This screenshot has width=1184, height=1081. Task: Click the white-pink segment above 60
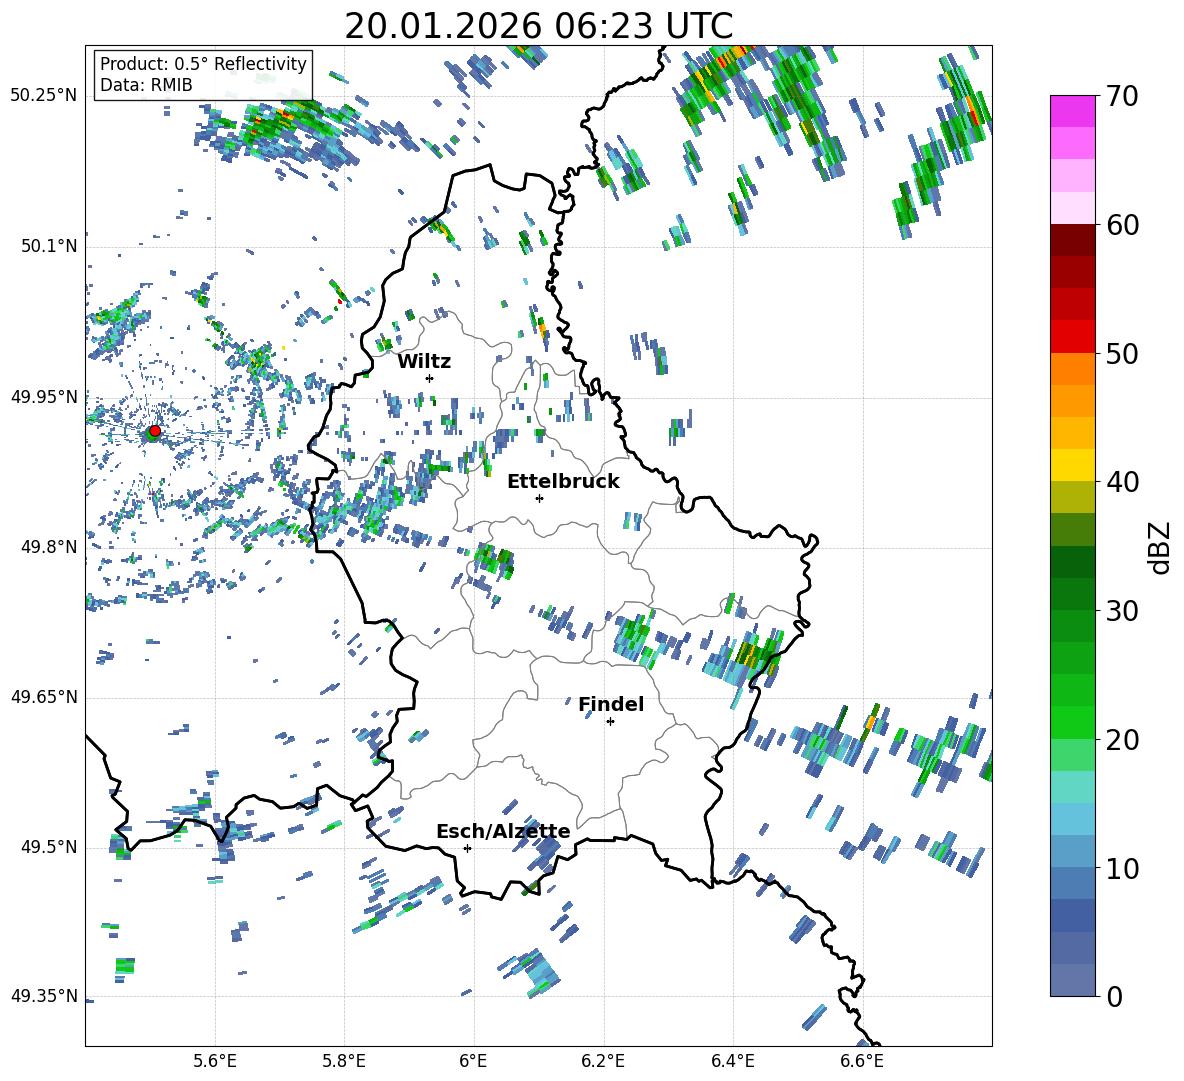click(x=1073, y=208)
